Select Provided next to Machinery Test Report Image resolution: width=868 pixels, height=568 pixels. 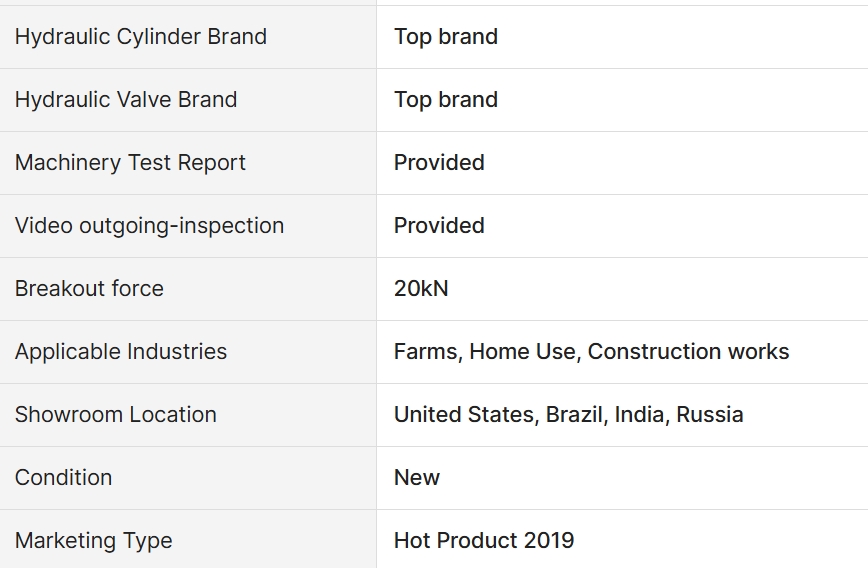pos(439,163)
